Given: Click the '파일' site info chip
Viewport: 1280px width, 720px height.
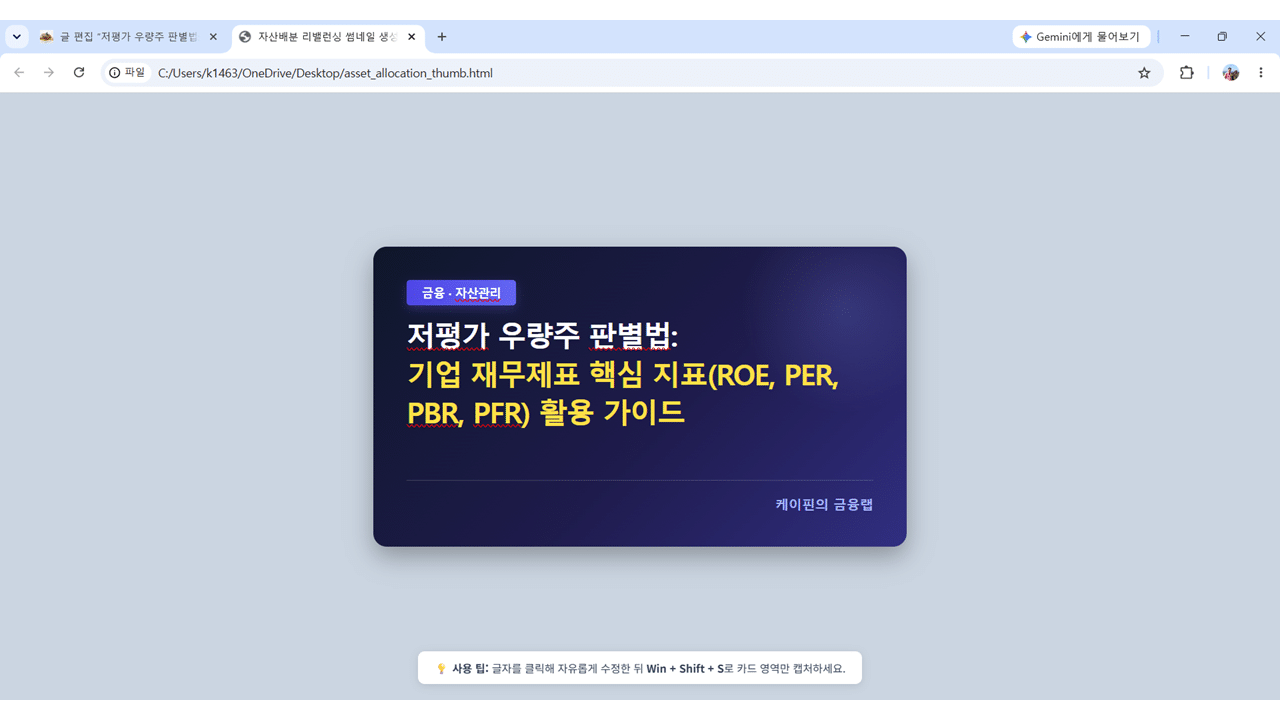Looking at the screenshot, I should tap(127, 73).
